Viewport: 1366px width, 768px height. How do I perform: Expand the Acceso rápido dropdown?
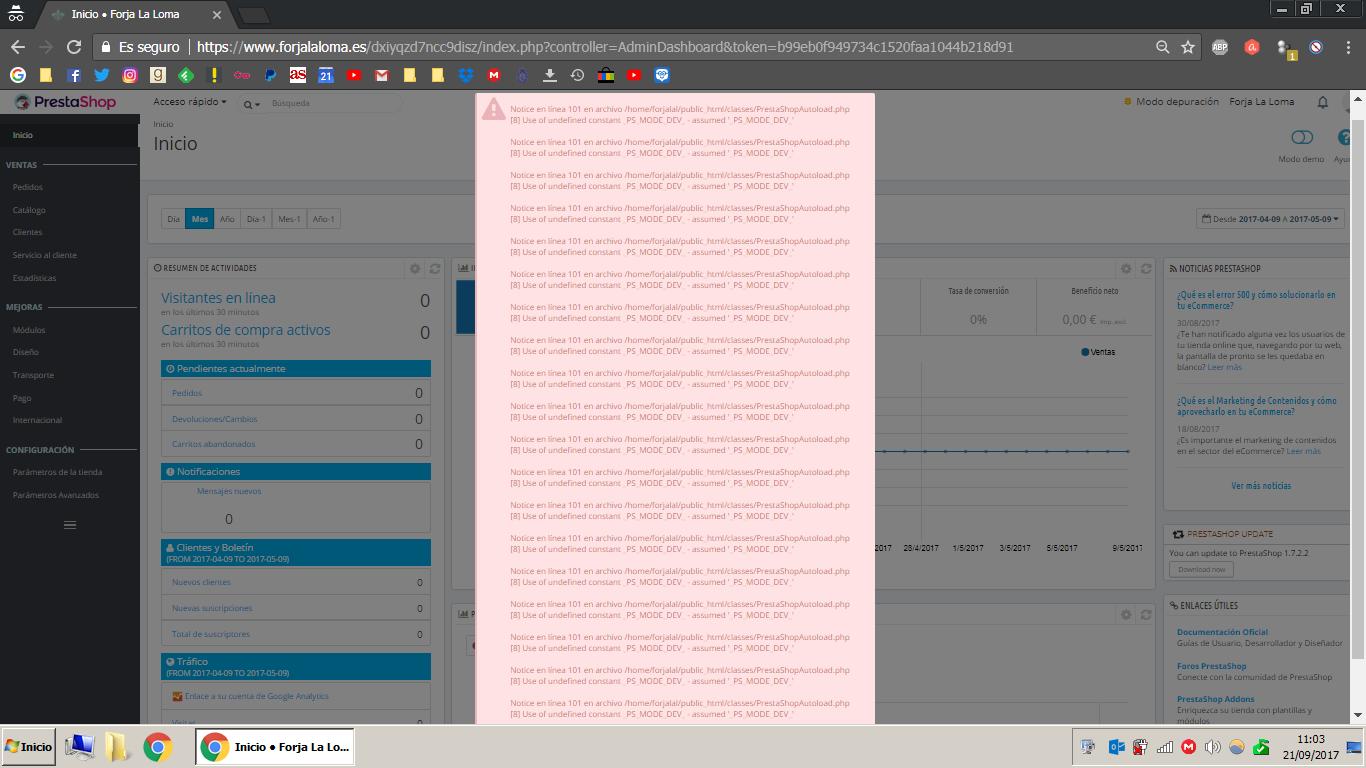(190, 102)
